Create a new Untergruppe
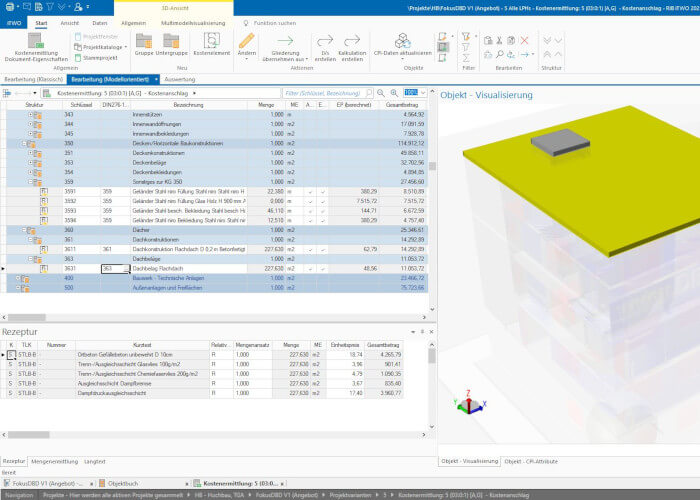The width and height of the screenshot is (700, 500). pyautogui.click(x=171, y=45)
